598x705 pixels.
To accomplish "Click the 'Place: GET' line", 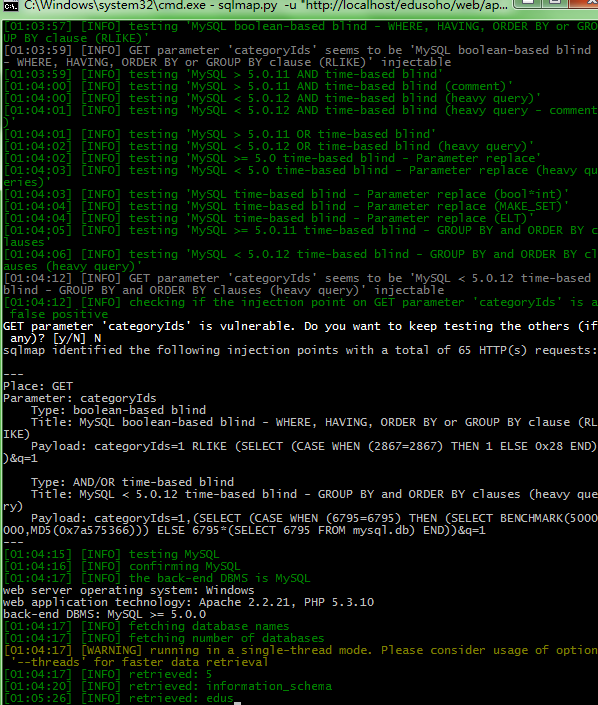I will point(38,386).
